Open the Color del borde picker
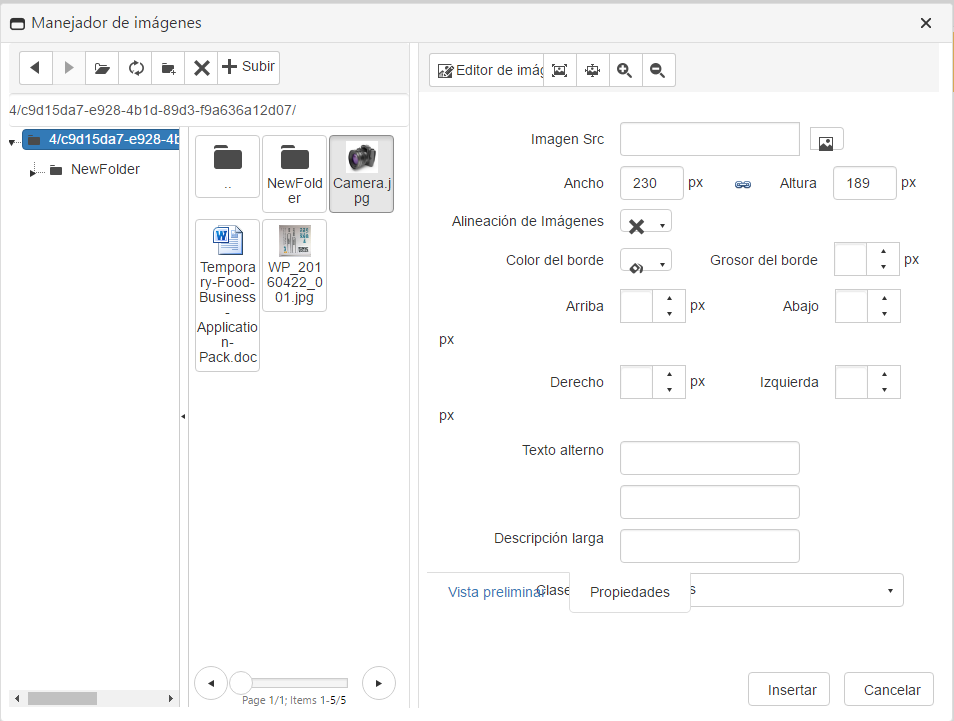The image size is (954, 721). pos(646,261)
